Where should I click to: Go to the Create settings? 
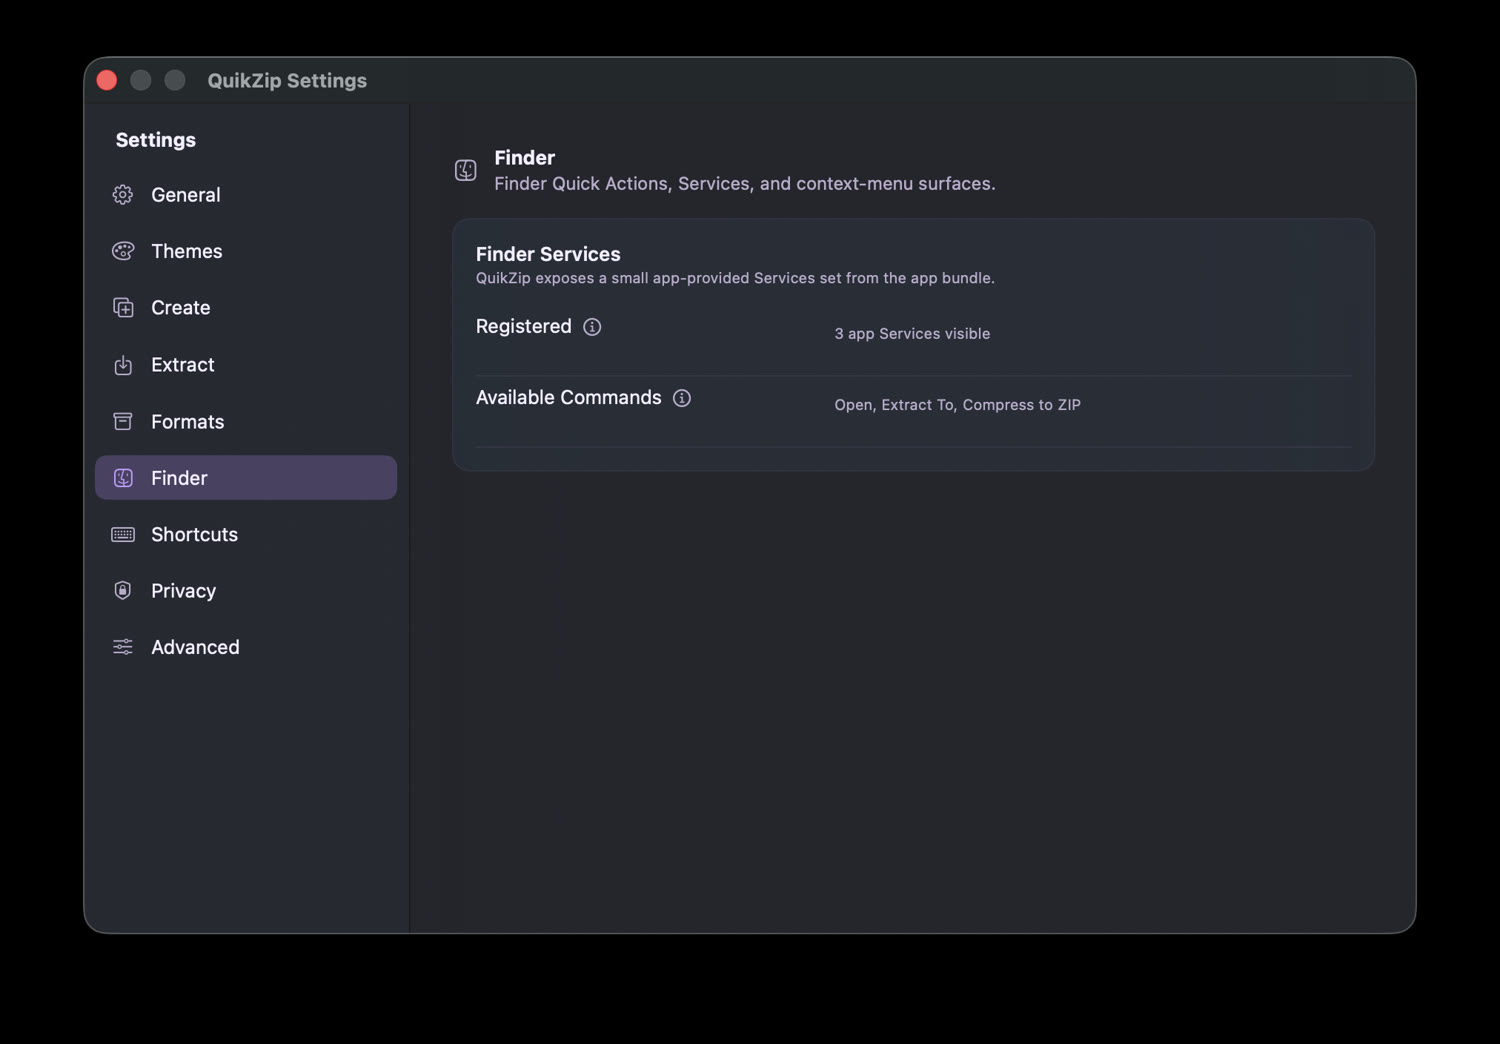246,308
